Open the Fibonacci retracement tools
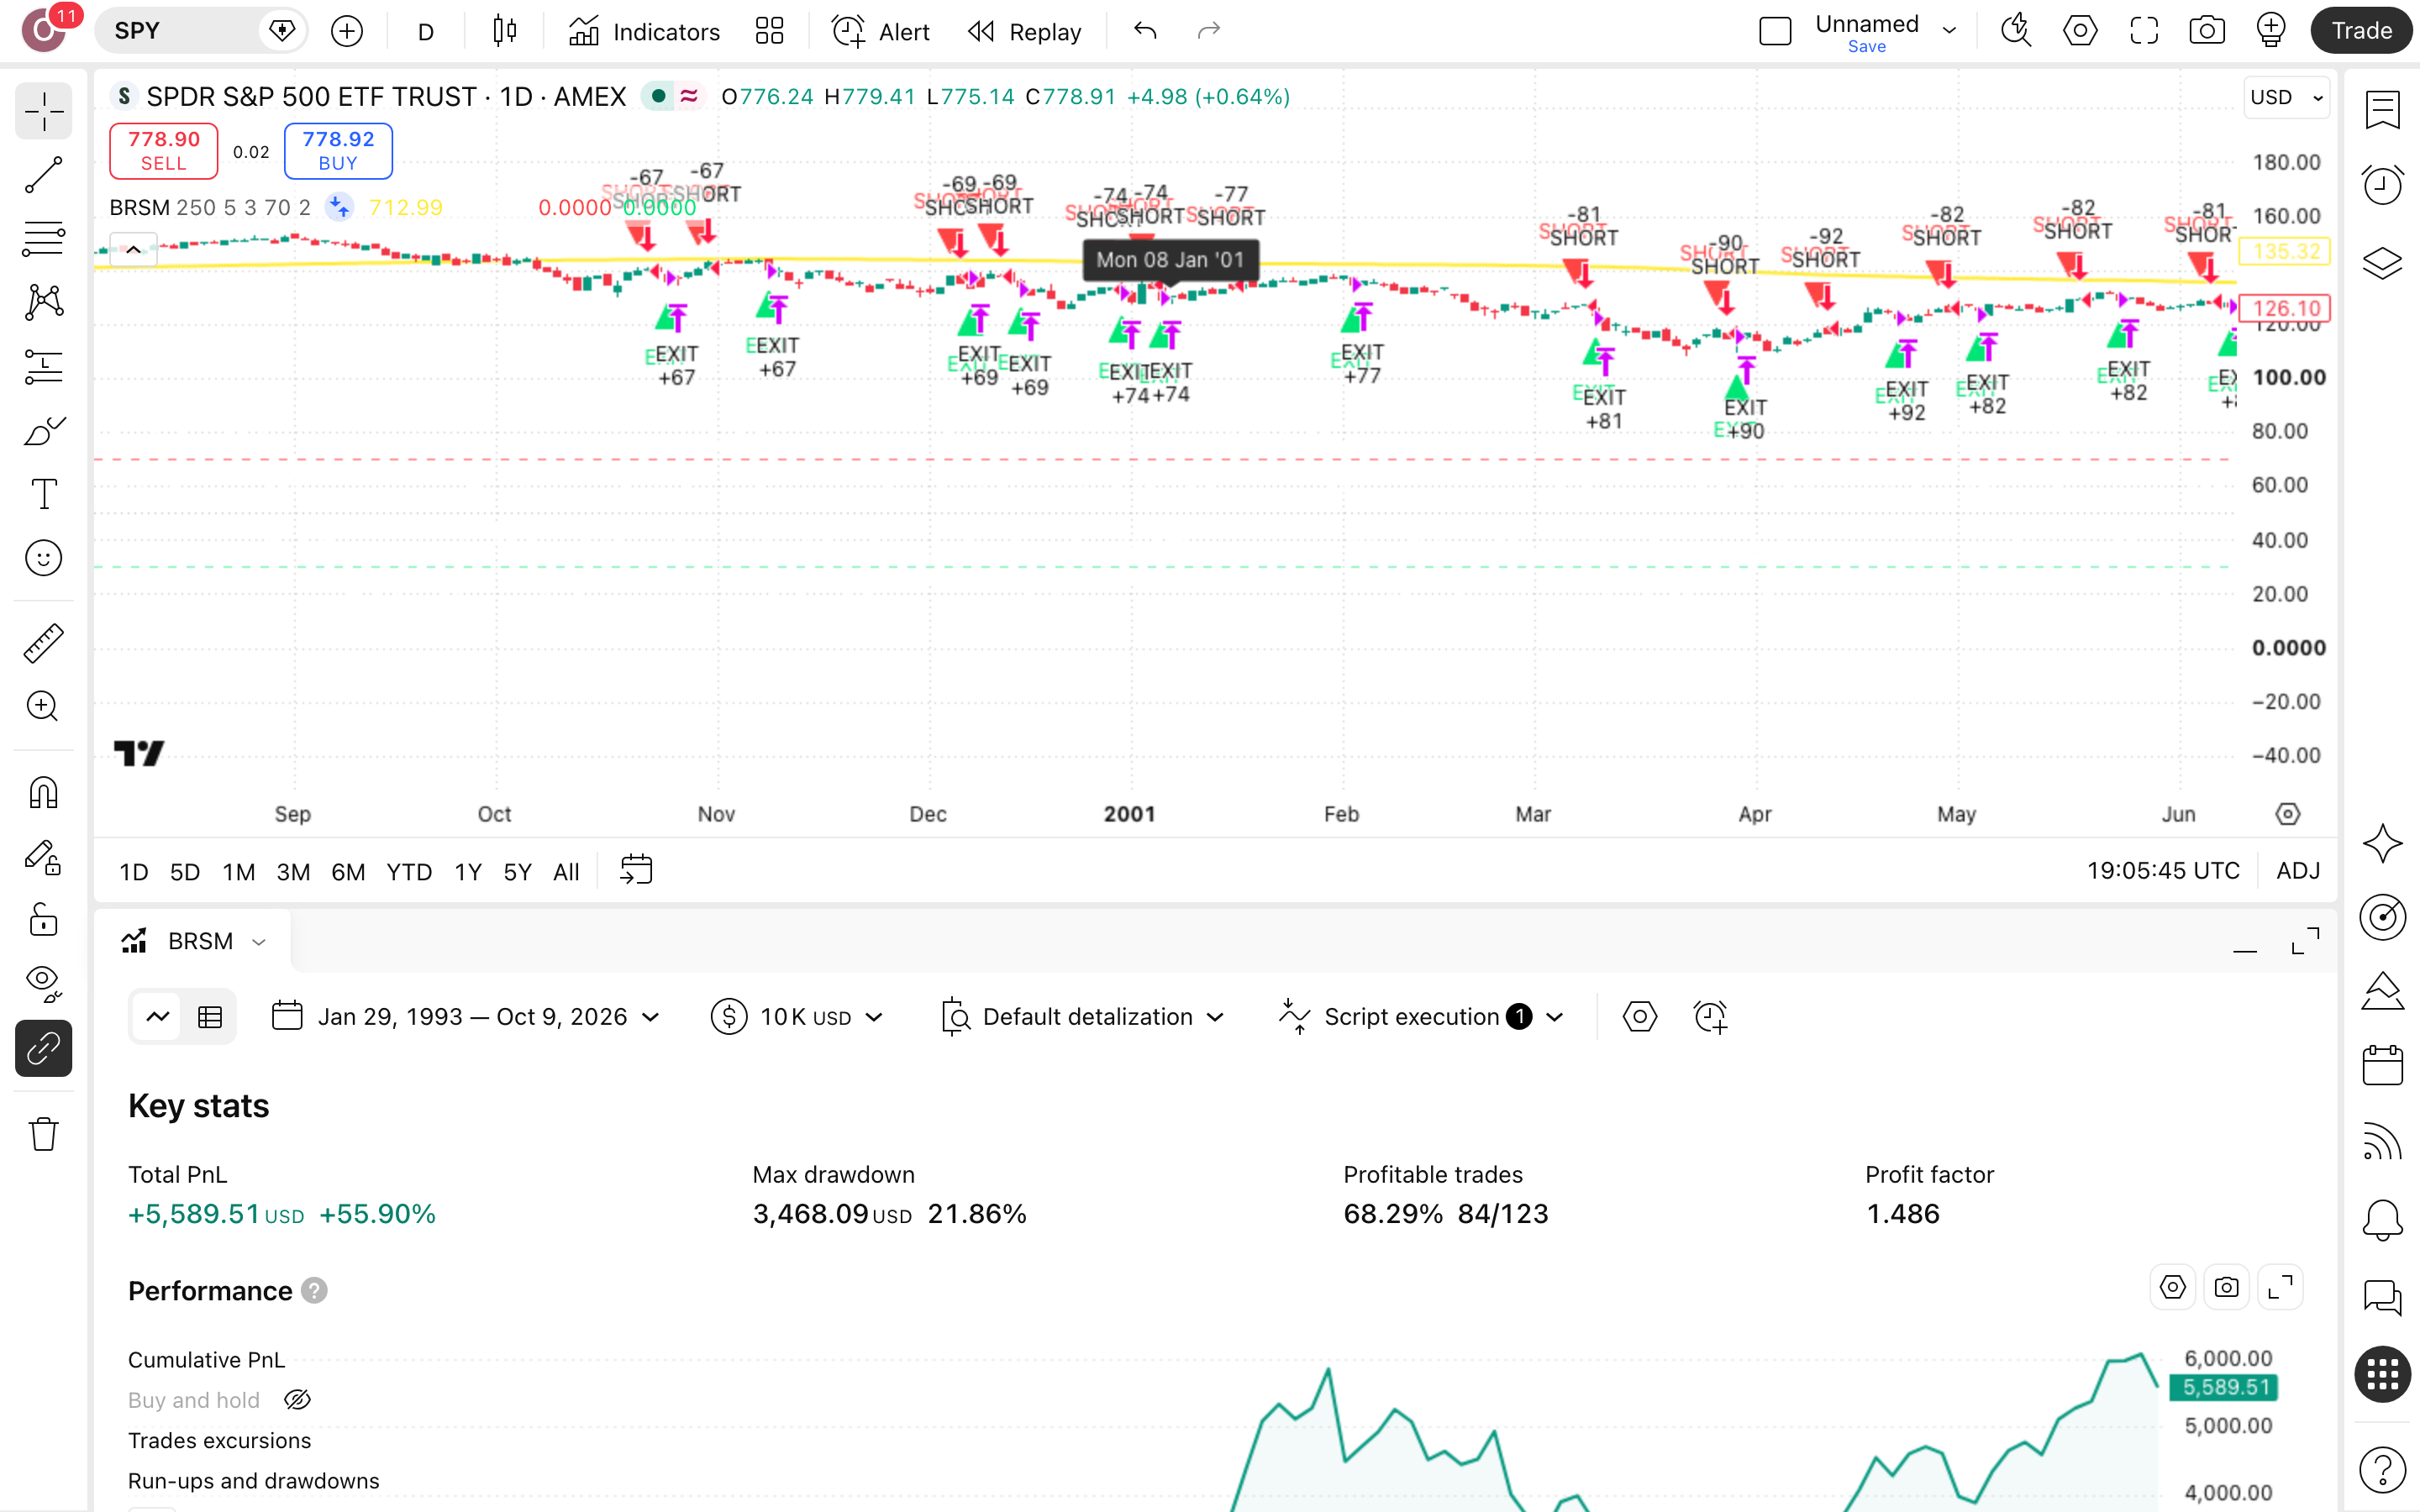Image resolution: width=2420 pixels, height=1512 pixels. coord(43,238)
